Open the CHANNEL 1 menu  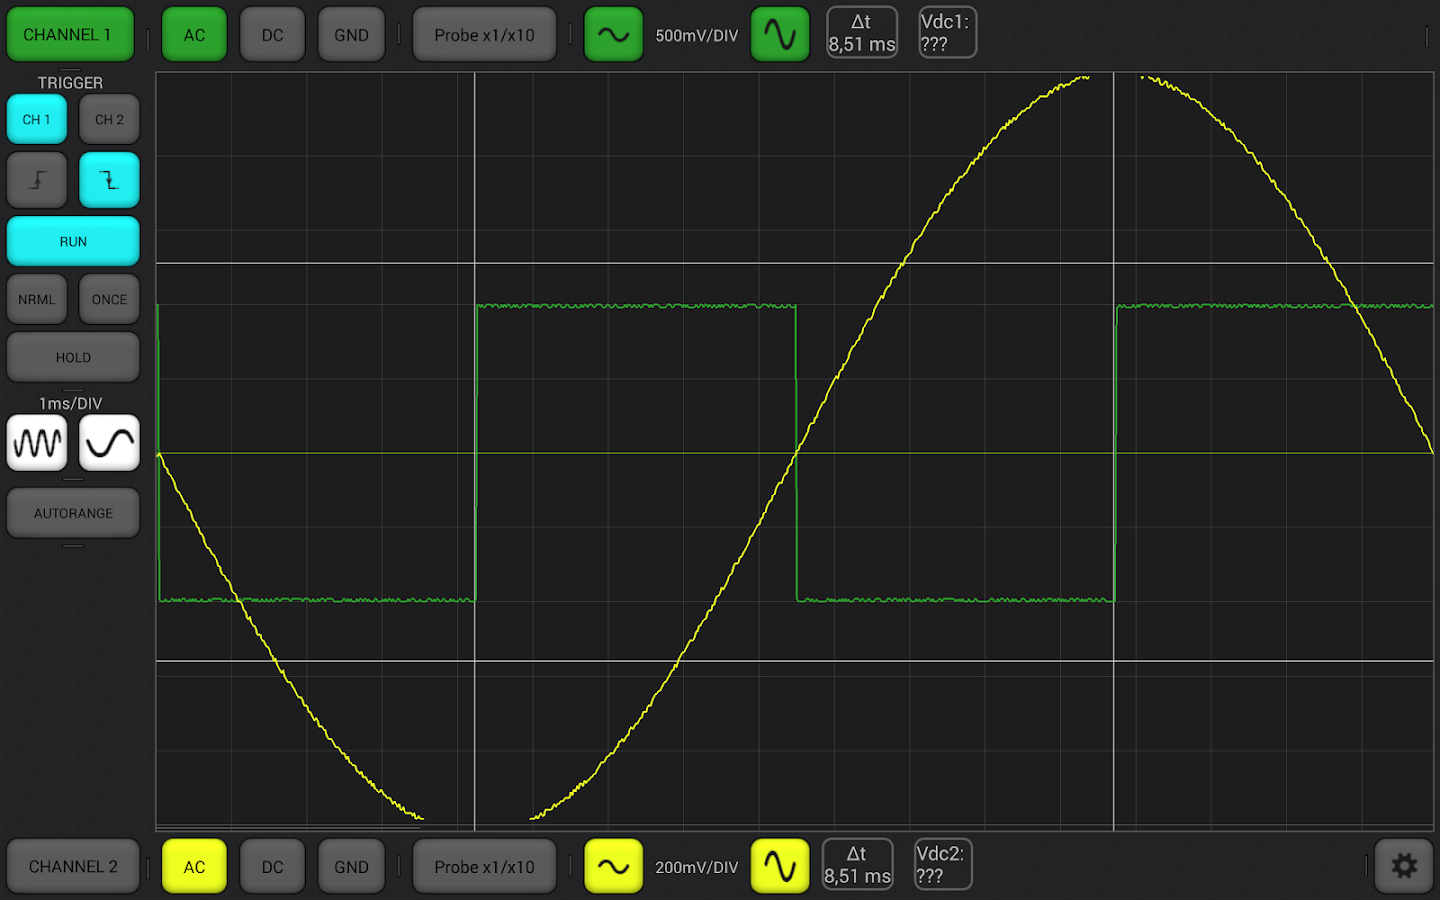click(x=69, y=32)
